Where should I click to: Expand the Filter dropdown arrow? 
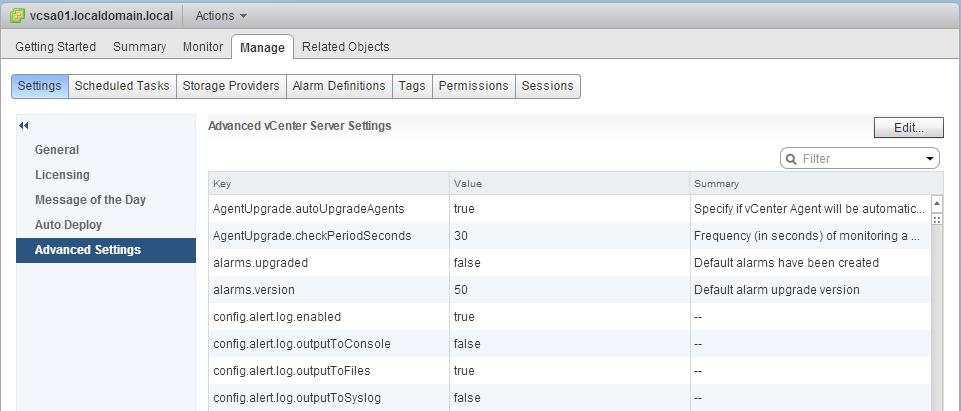tap(930, 158)
